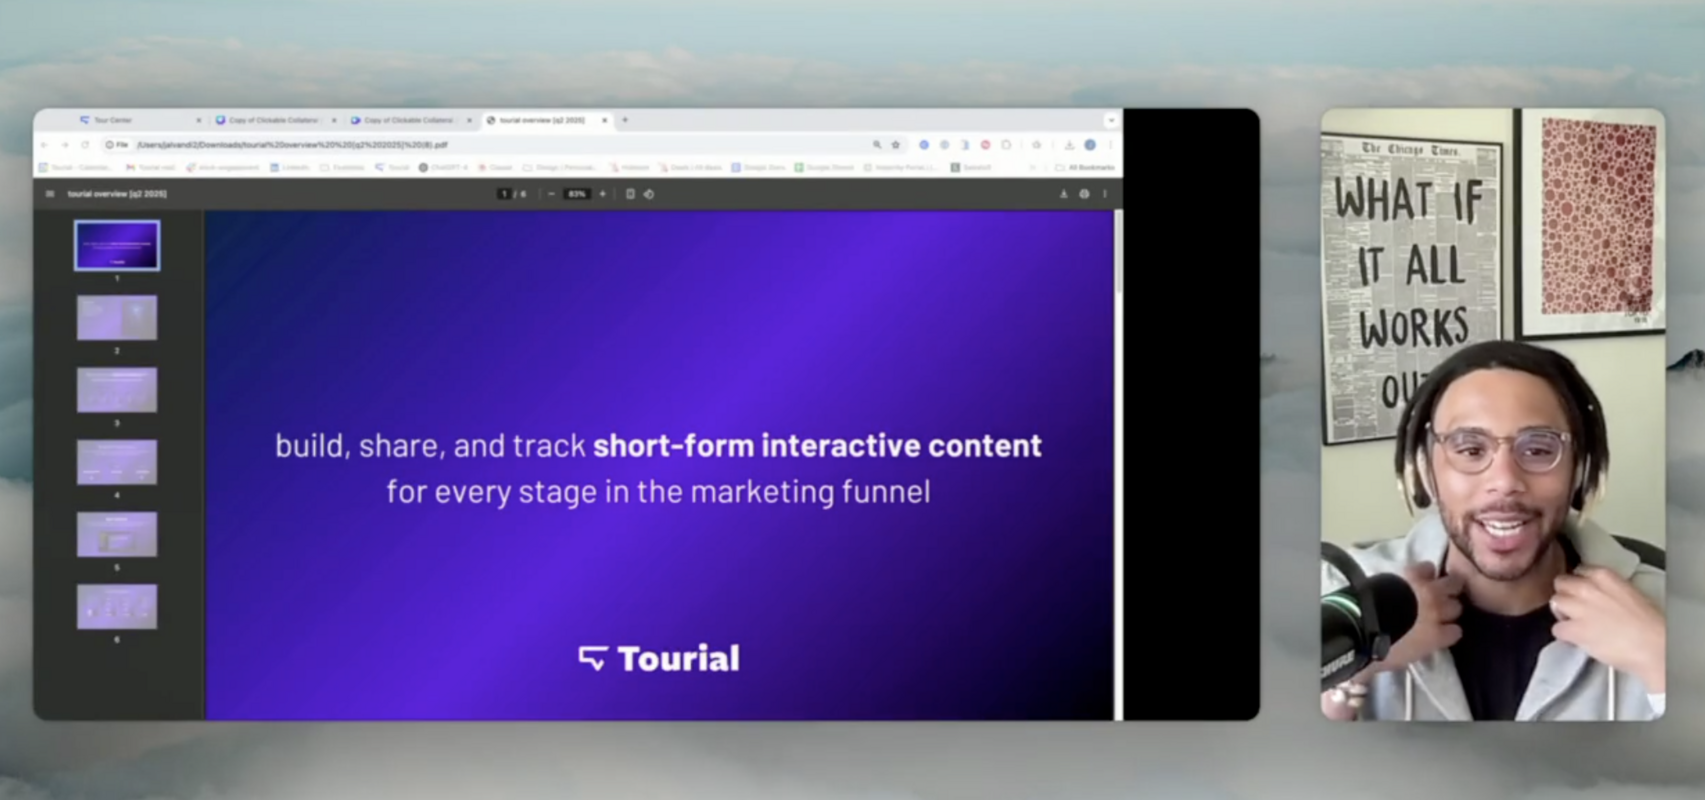Viewport: 1705px width, 800px height.
Task: Open the blue circle extension icon
Action: point(924,145)
